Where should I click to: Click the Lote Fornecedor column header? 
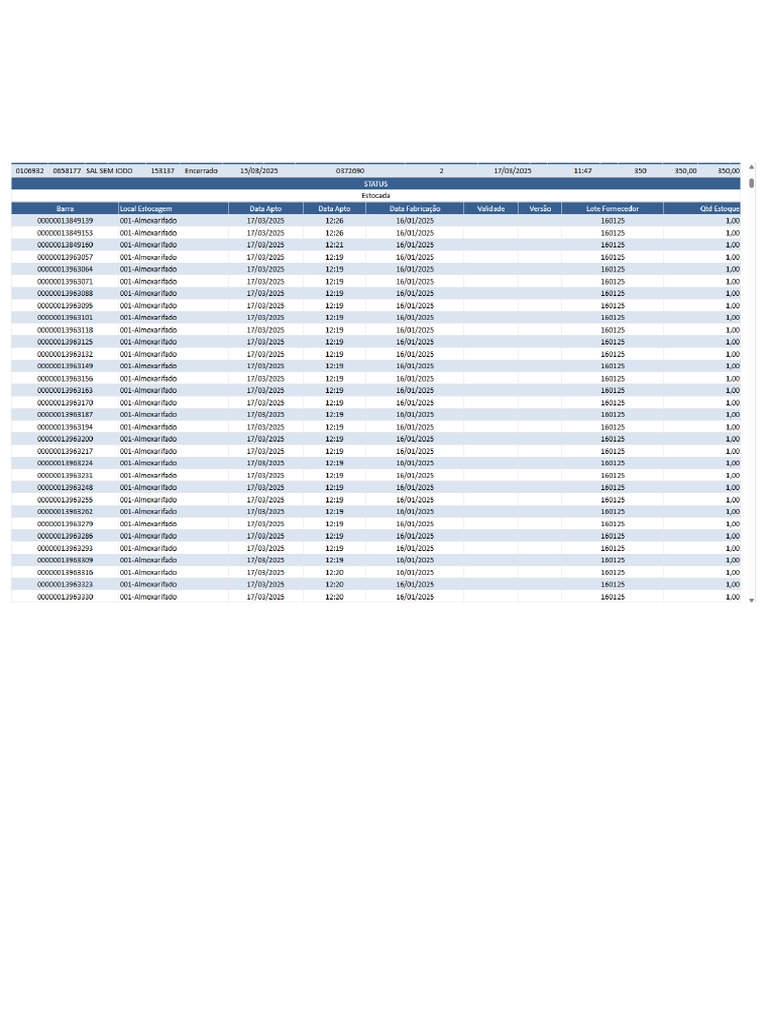coord(612,209)
